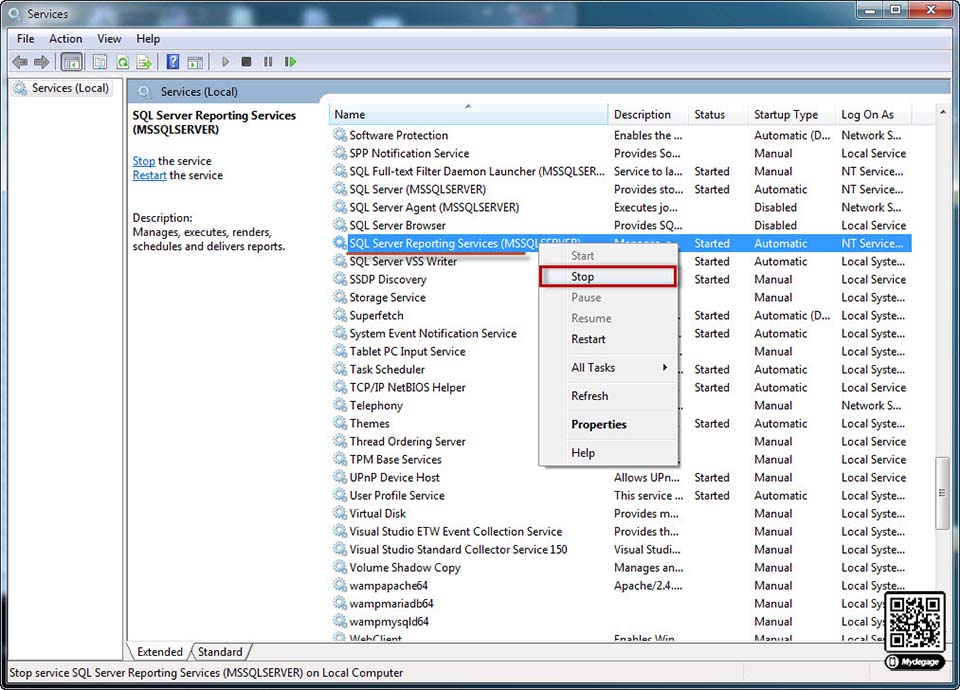
Task: Click the gear icon beside Virtual Disk
Action: [x=339, y=513]
